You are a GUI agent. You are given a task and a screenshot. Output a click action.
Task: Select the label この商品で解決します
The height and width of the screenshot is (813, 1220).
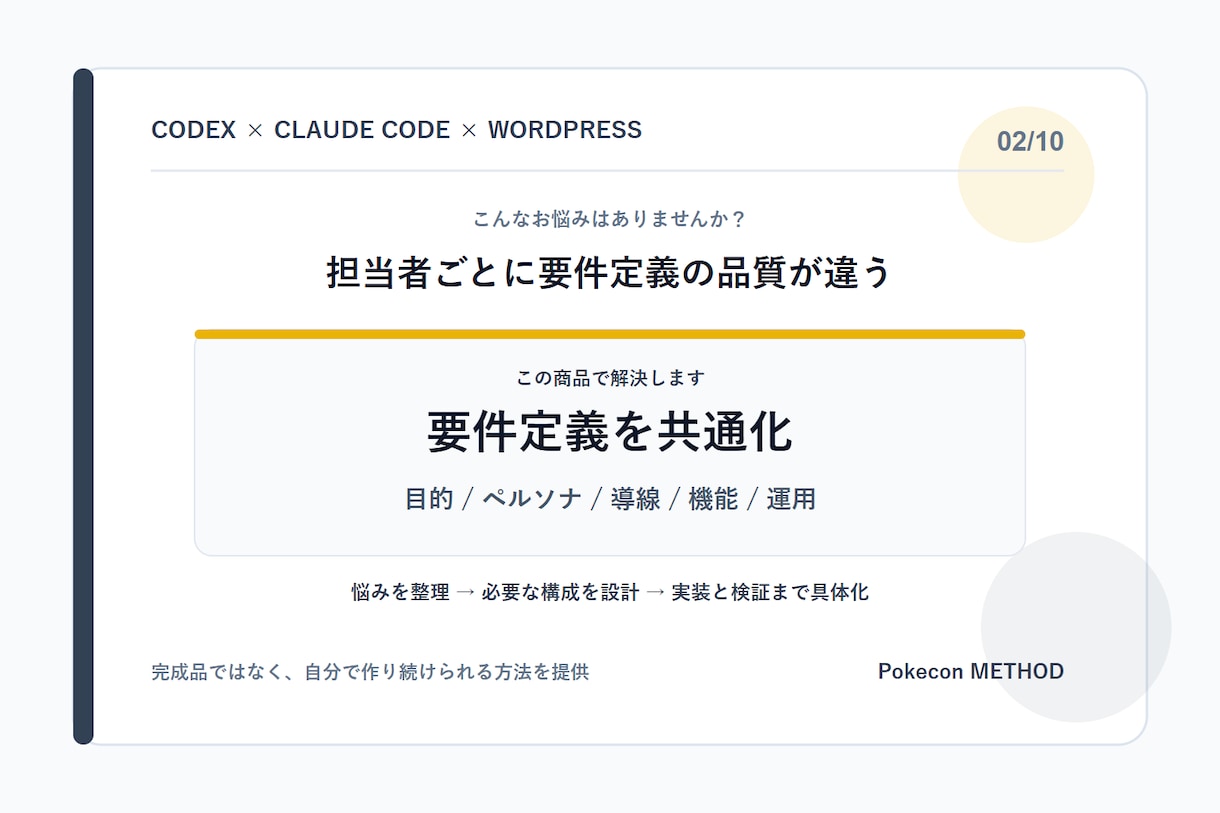pyautogui.click(x=610, y=378)
